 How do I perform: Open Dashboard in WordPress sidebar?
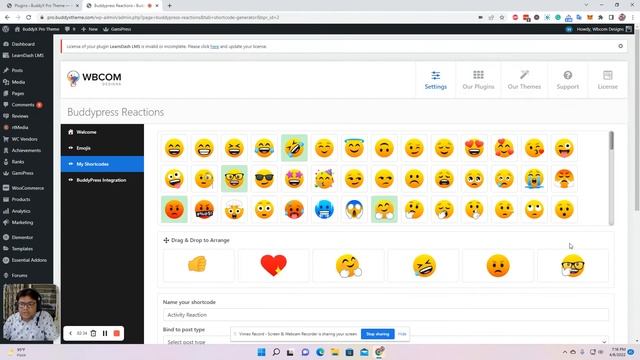(23, 44)
